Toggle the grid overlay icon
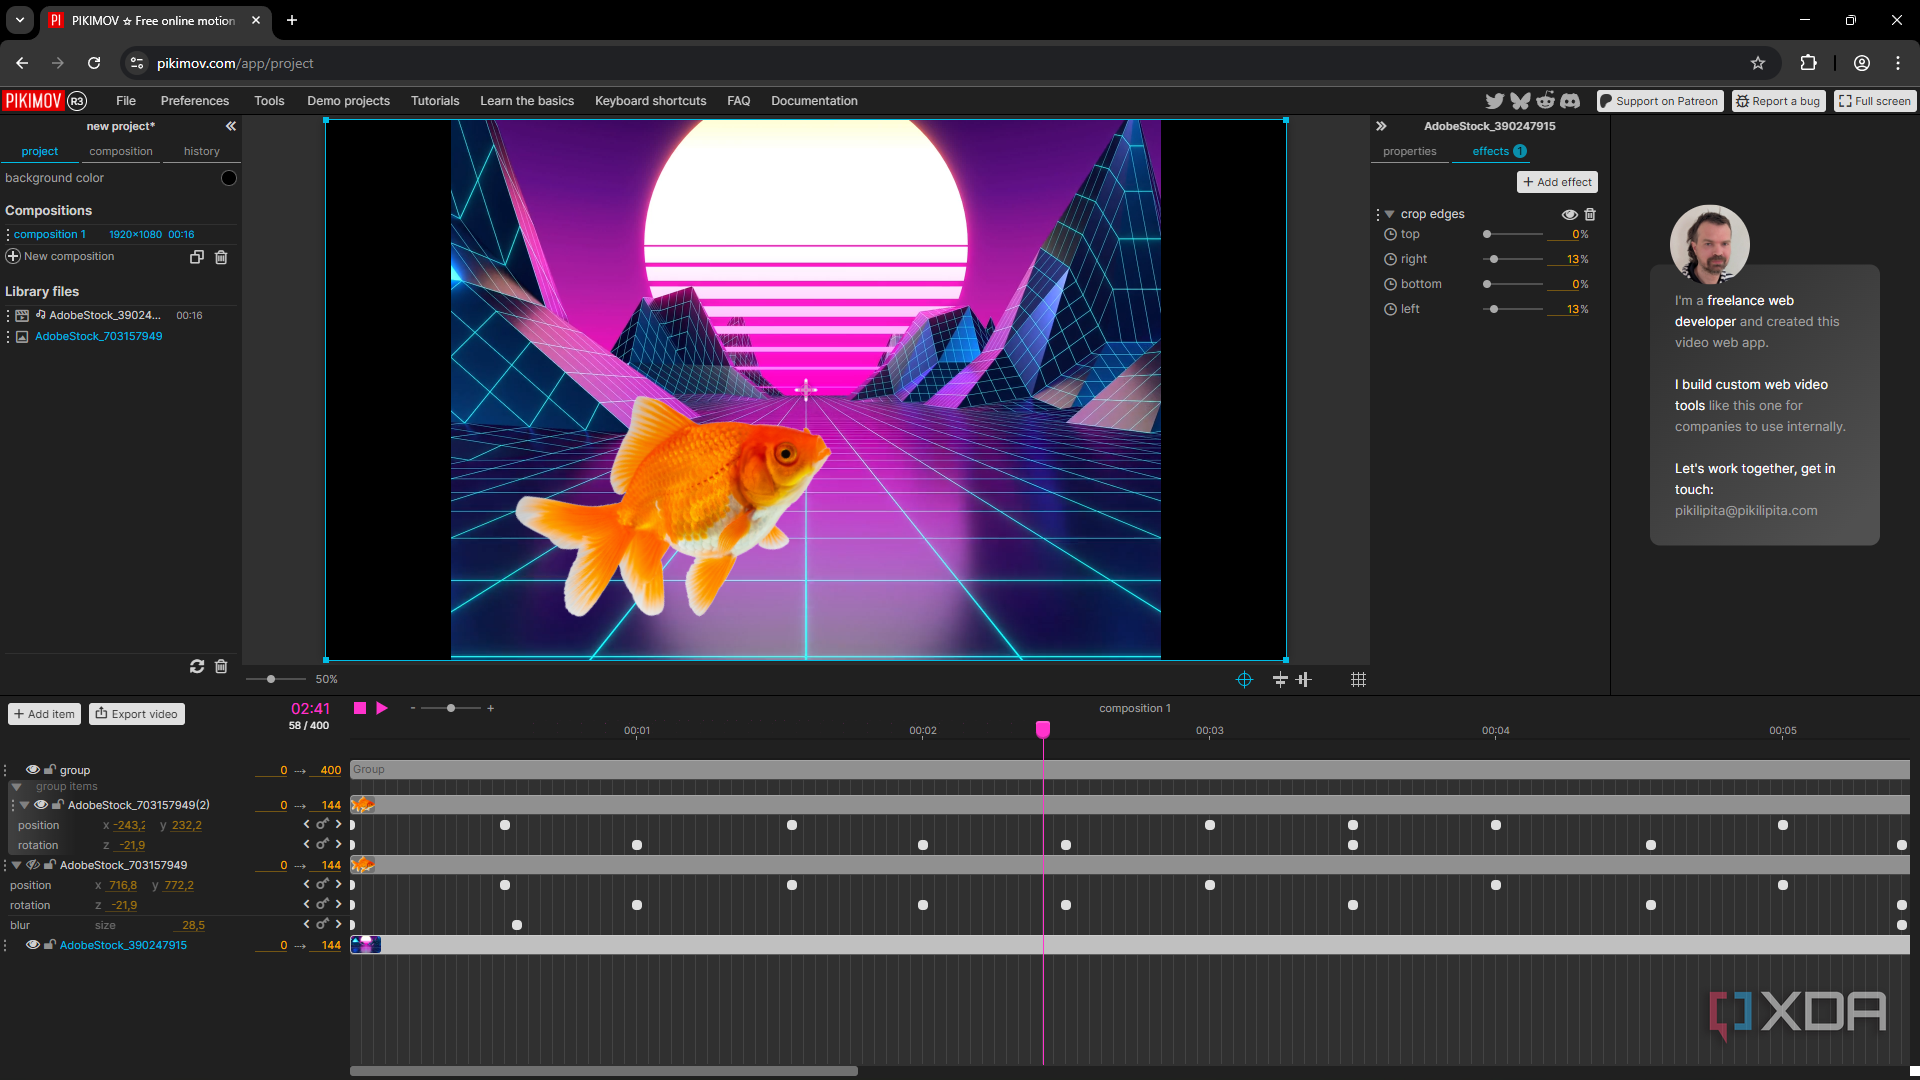This screenshot has width=1920, height=1080. coord(1358,680)
